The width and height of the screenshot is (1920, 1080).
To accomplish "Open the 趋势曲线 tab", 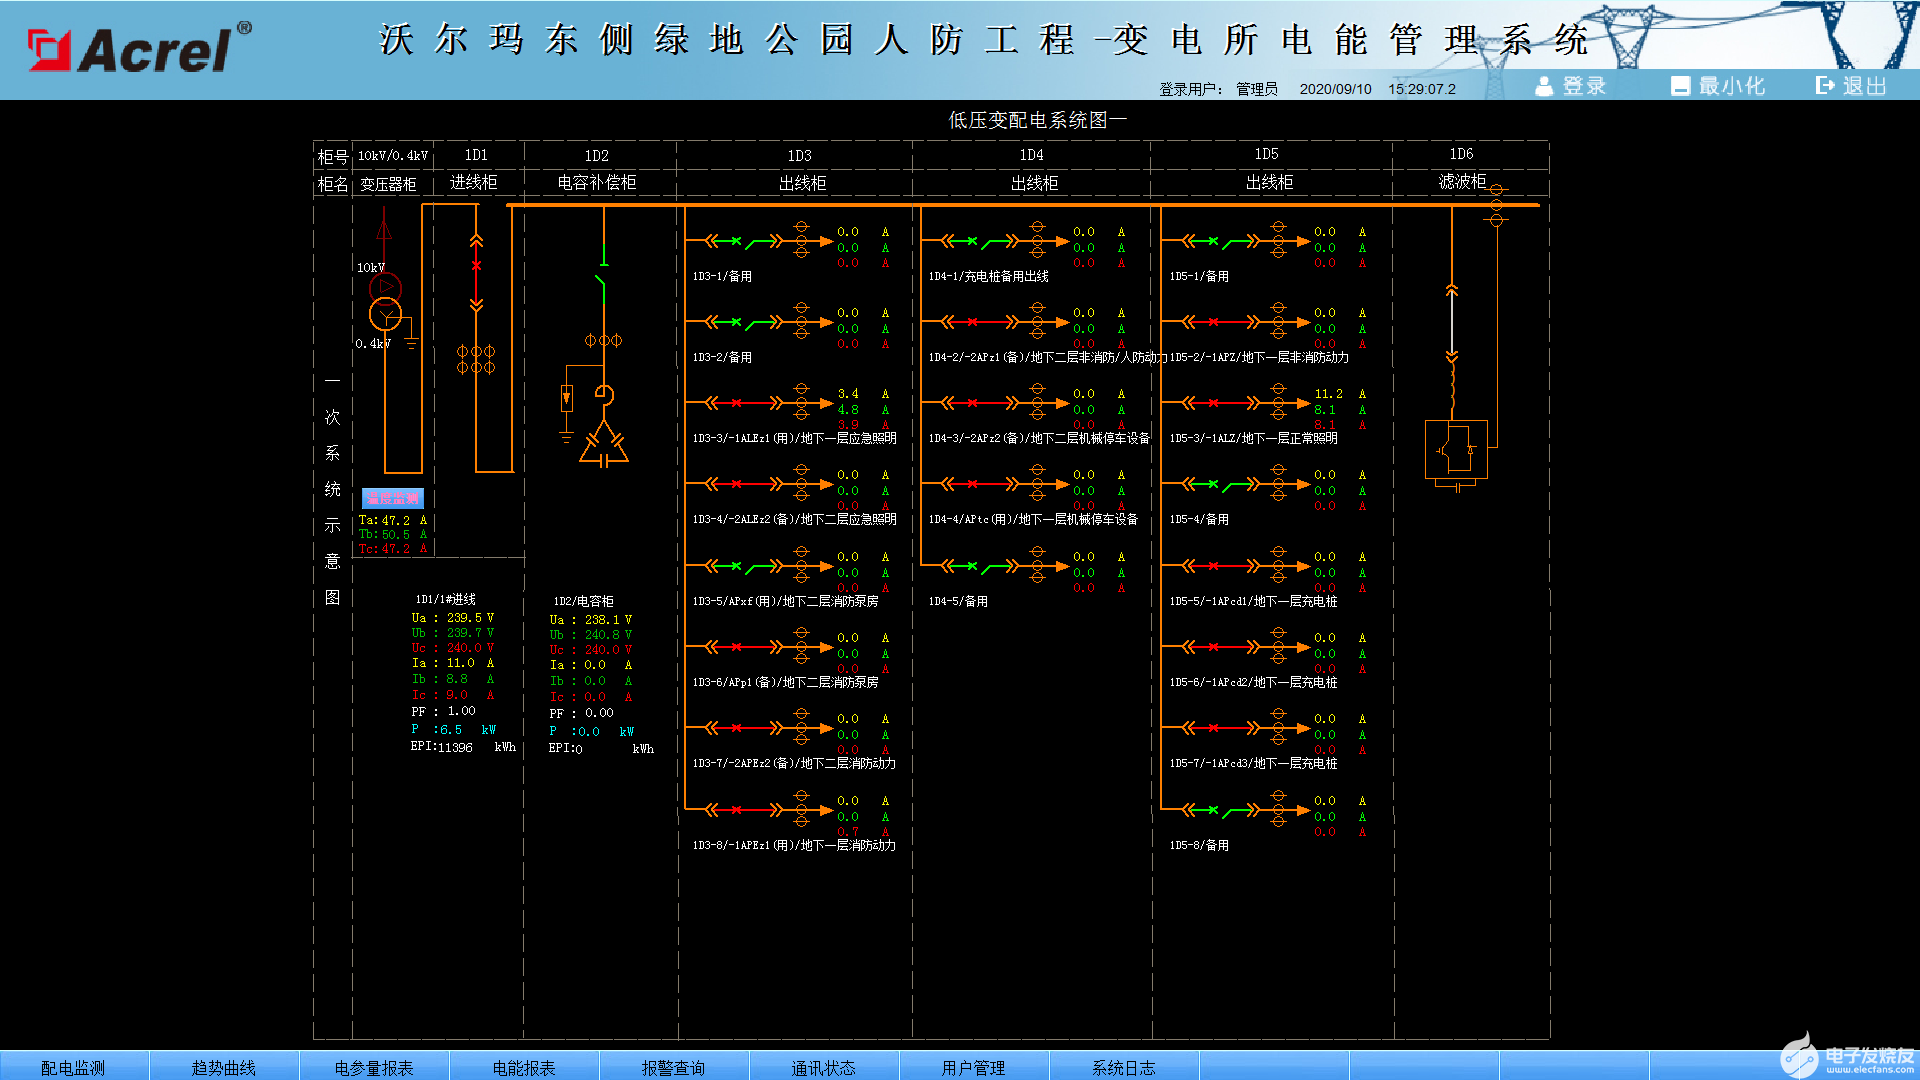I will (x=223, y=1067).
